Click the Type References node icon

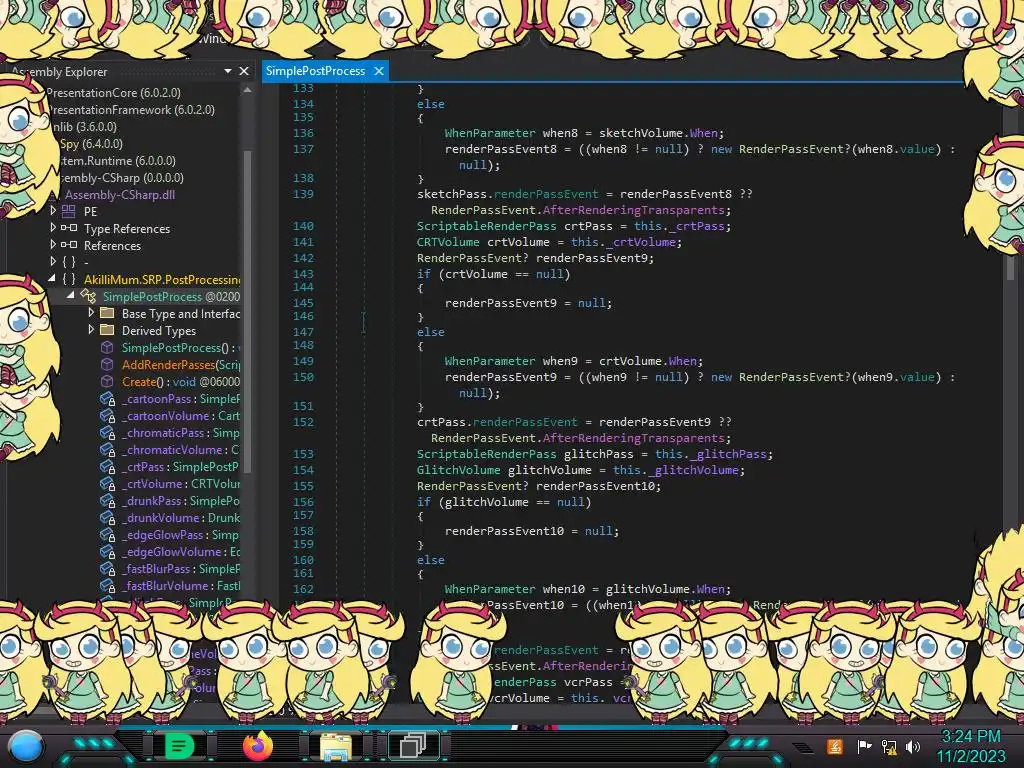(x=69, y=229)
